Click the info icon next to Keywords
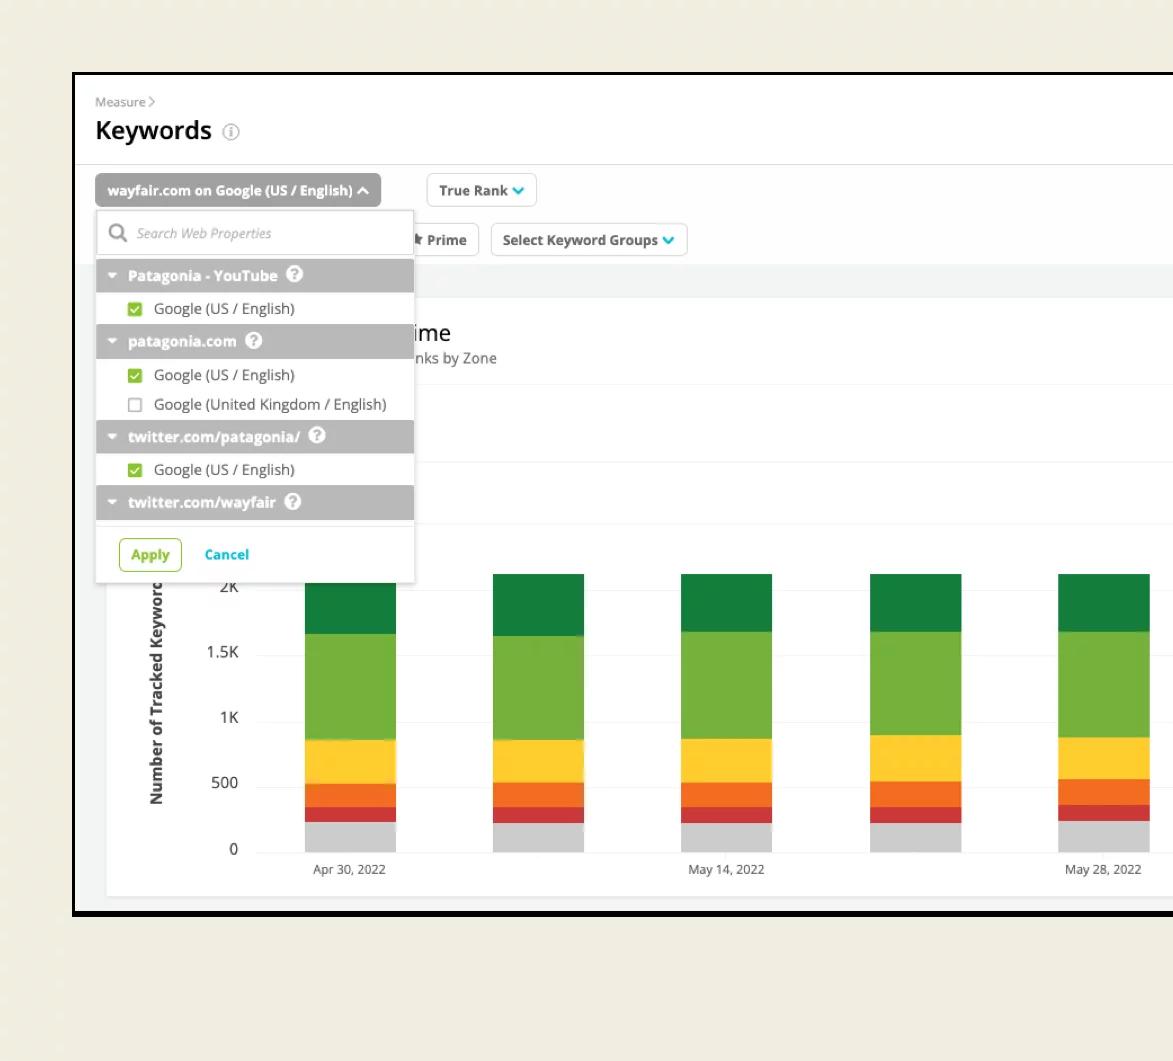1173x1061 pixels. 231,132
